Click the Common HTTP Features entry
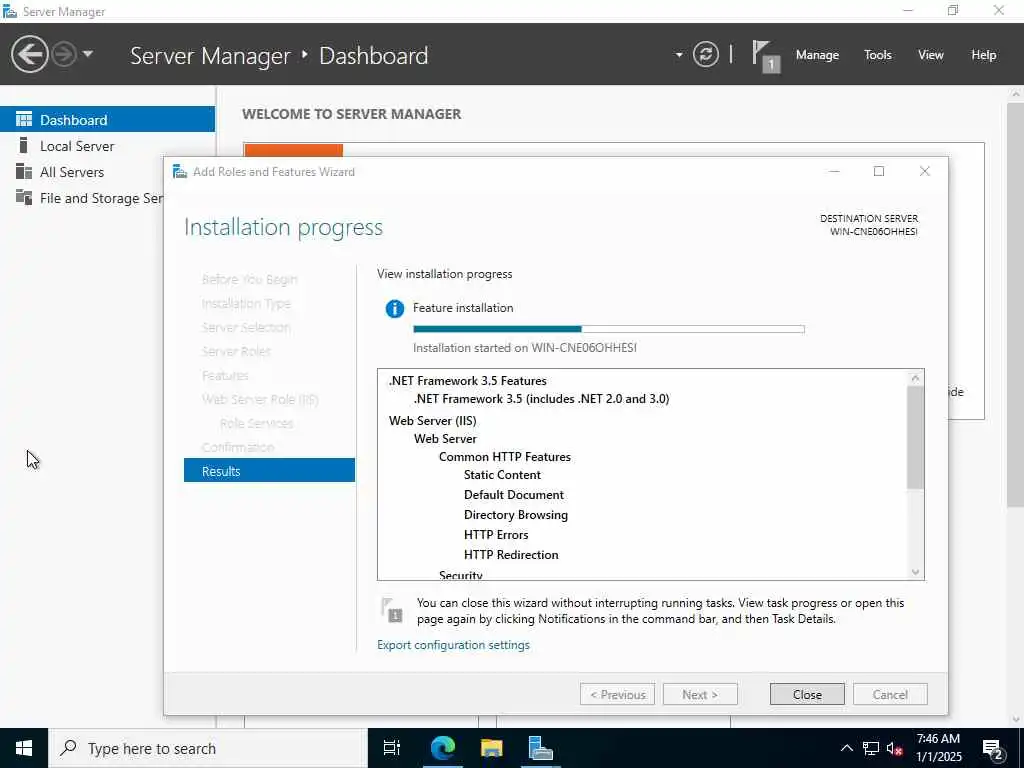This screenshot has height=768, width=1024. click(505, 456)
